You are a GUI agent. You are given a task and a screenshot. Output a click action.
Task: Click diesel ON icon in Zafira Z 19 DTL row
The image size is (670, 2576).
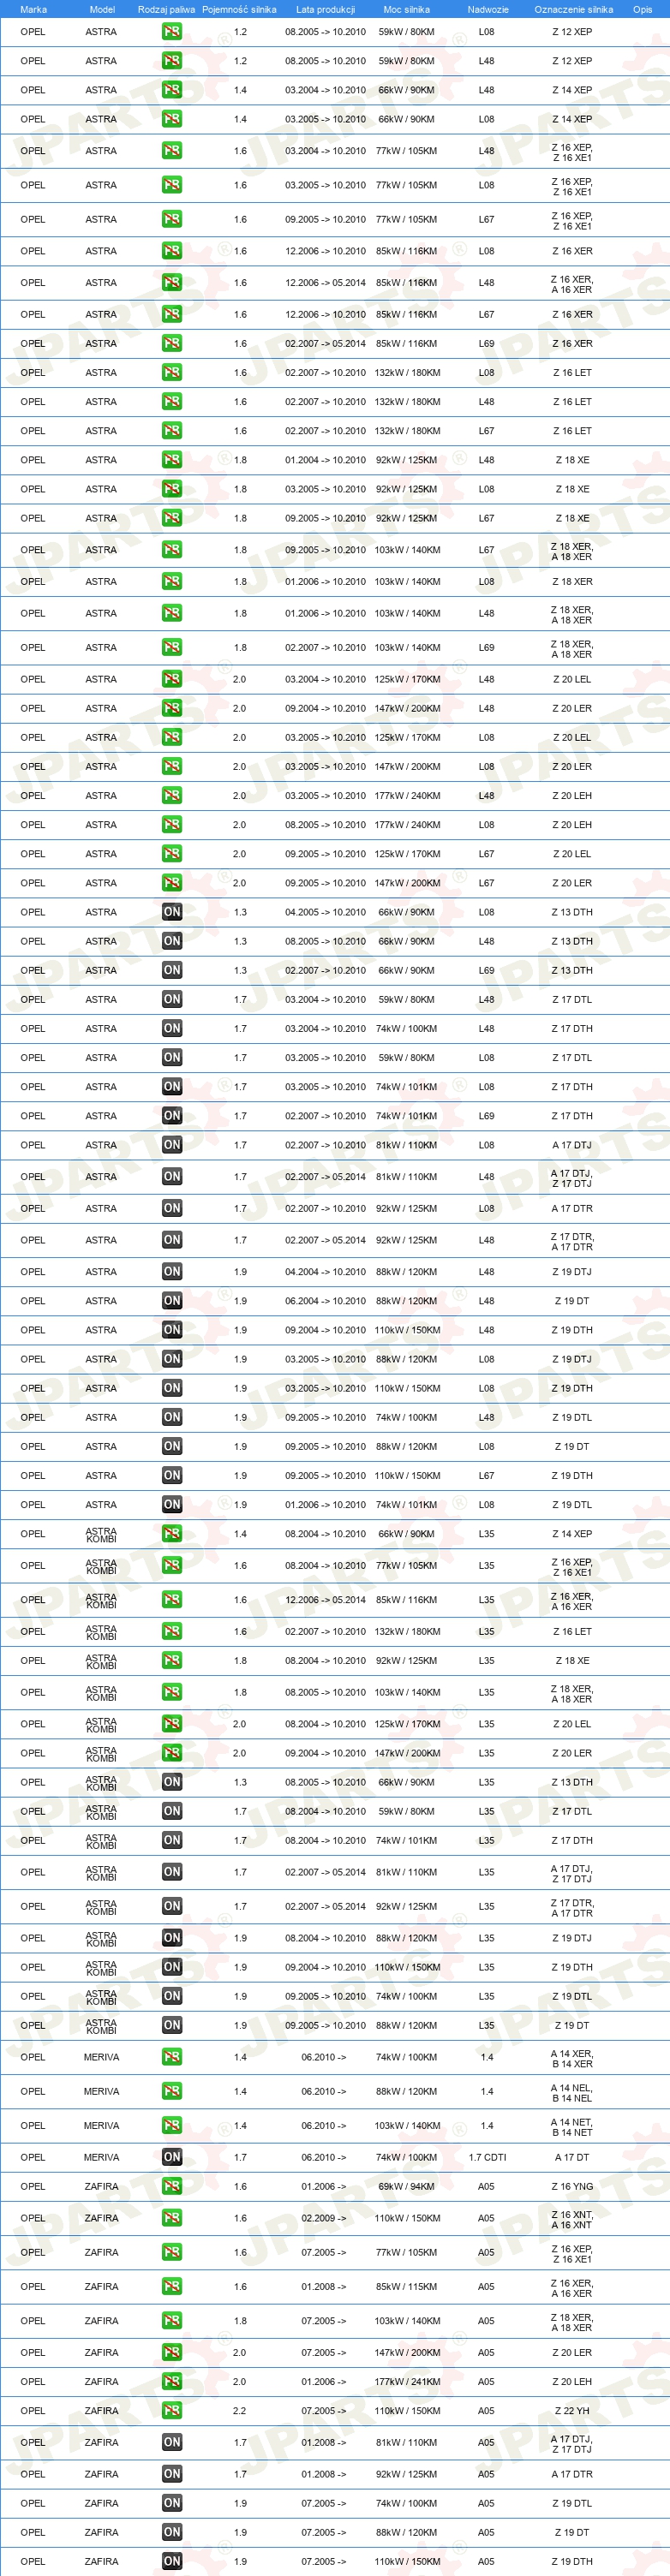click(x=172, y=2503)
